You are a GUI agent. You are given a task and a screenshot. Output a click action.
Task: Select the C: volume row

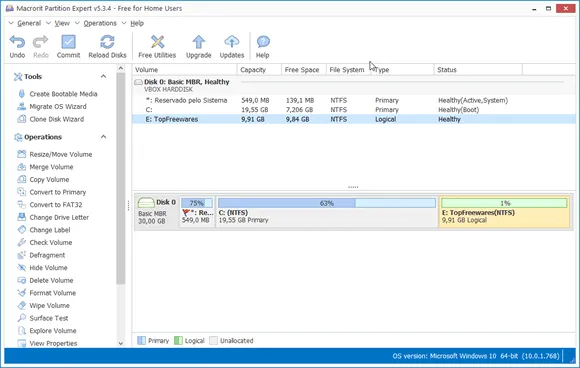click(353, 109)
